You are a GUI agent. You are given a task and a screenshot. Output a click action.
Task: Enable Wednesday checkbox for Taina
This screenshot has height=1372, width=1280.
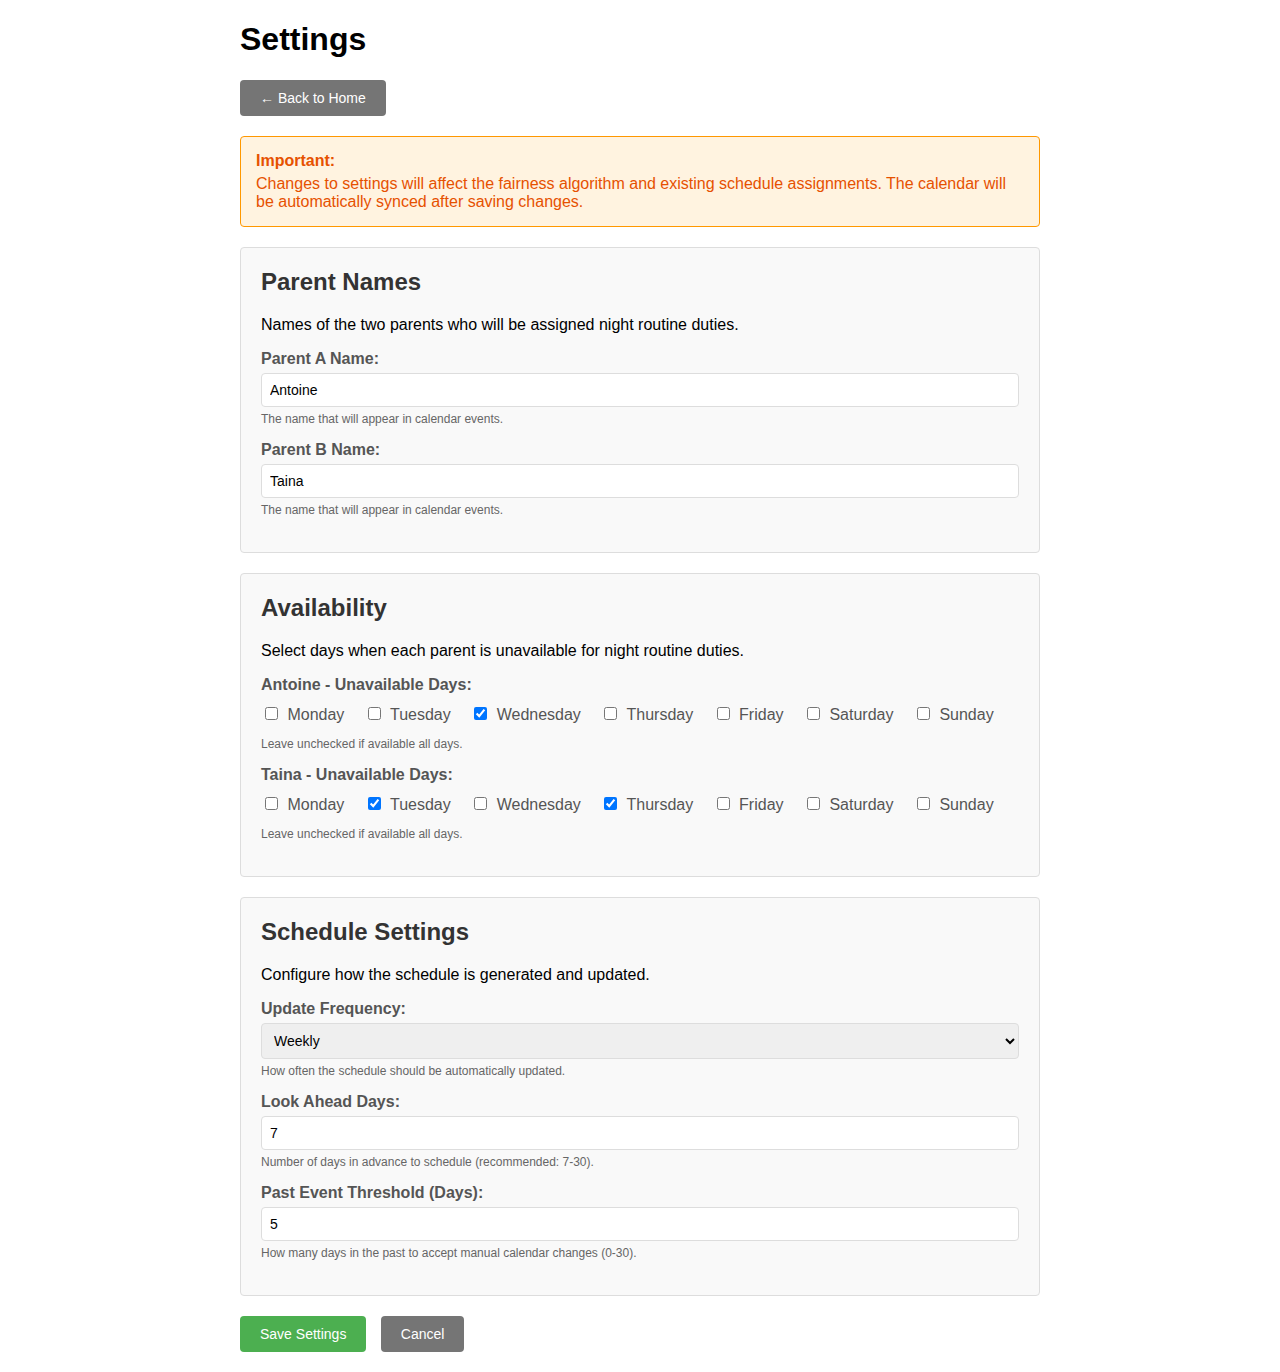(x=480, y=803)
